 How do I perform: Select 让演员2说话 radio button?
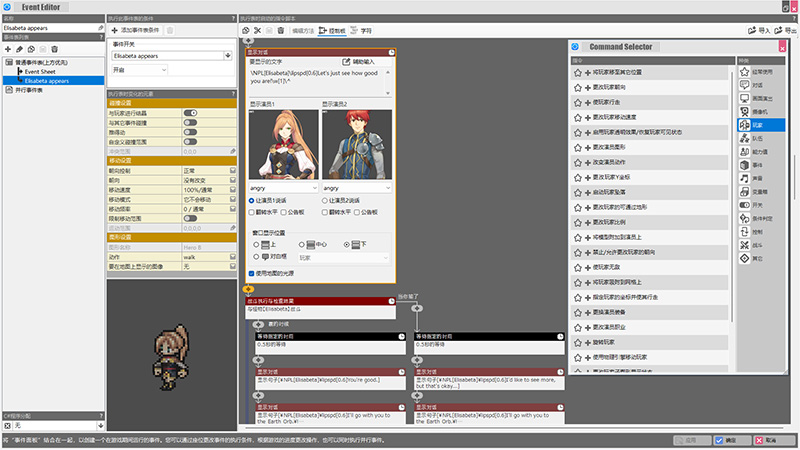click(x=325, y=201)
